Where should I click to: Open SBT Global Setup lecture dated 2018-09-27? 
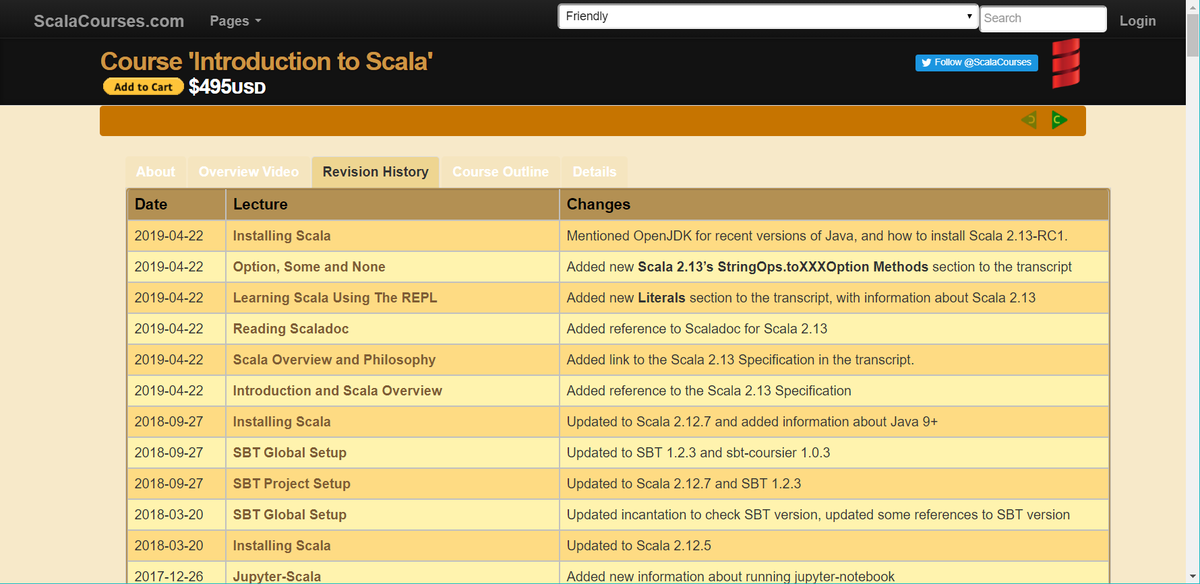pyautogui.click(x=290, y=453)
